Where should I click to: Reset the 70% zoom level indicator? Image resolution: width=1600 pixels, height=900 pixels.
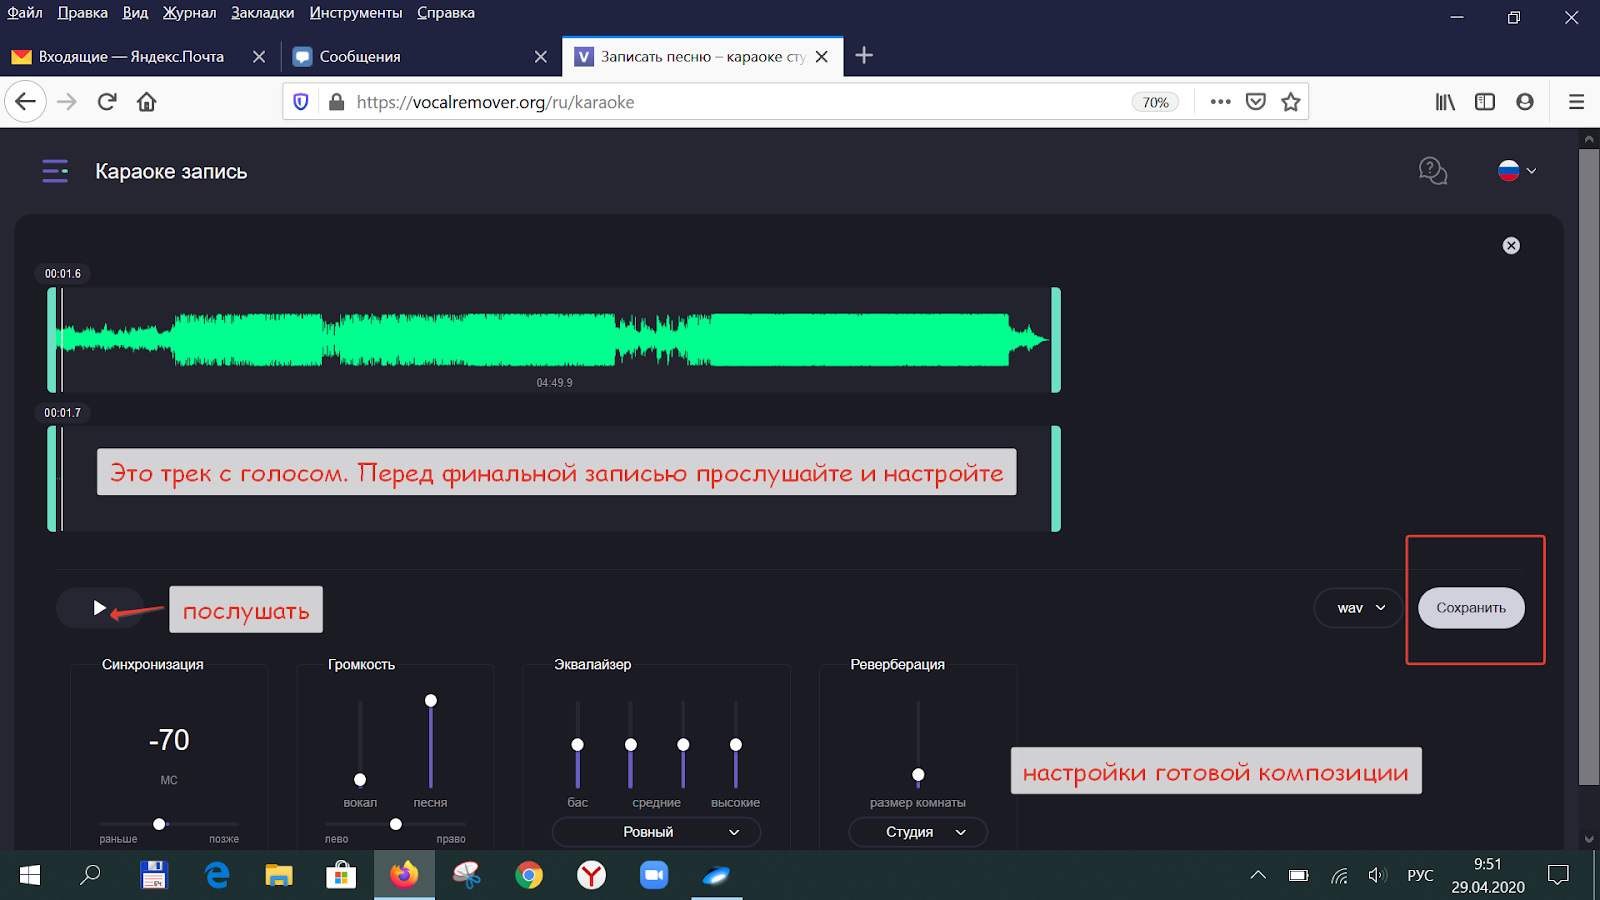pyautogui.click(x=1155, y=102)
